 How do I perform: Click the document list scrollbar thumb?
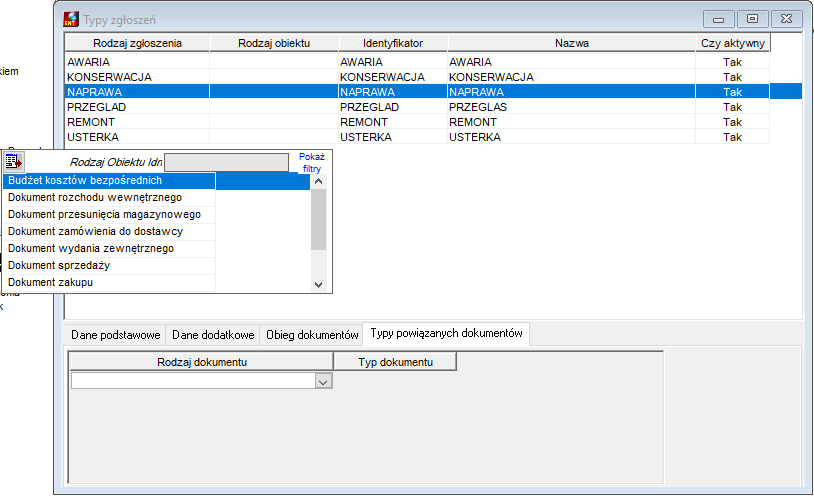point(319,220)
